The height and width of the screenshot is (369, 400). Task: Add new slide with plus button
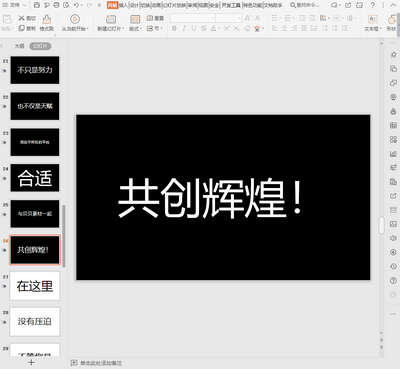31,362
